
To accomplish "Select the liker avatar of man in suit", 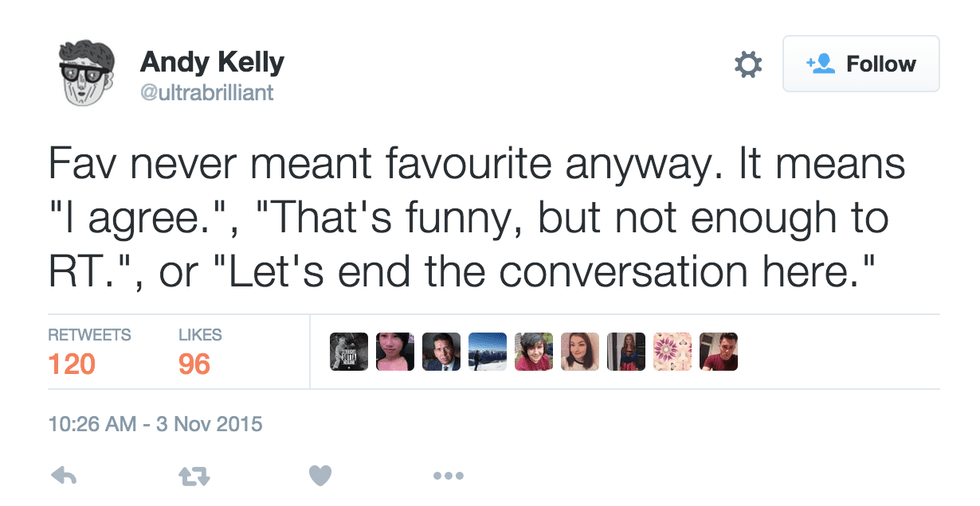I will (441, 352).
